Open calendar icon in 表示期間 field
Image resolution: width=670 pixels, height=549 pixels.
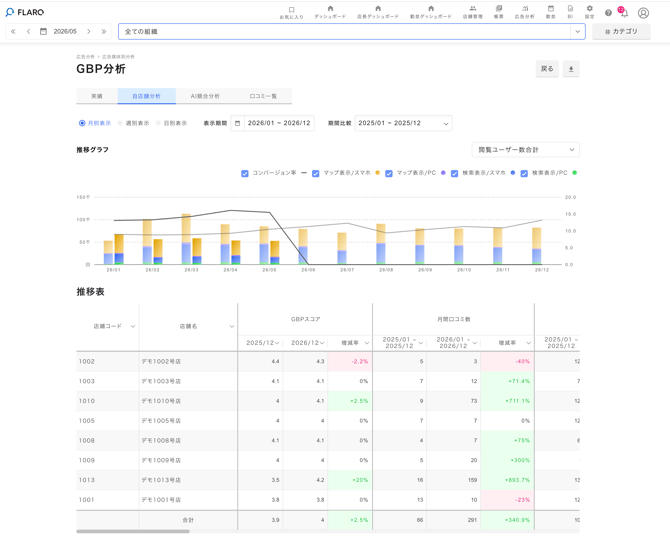[238, 123]
